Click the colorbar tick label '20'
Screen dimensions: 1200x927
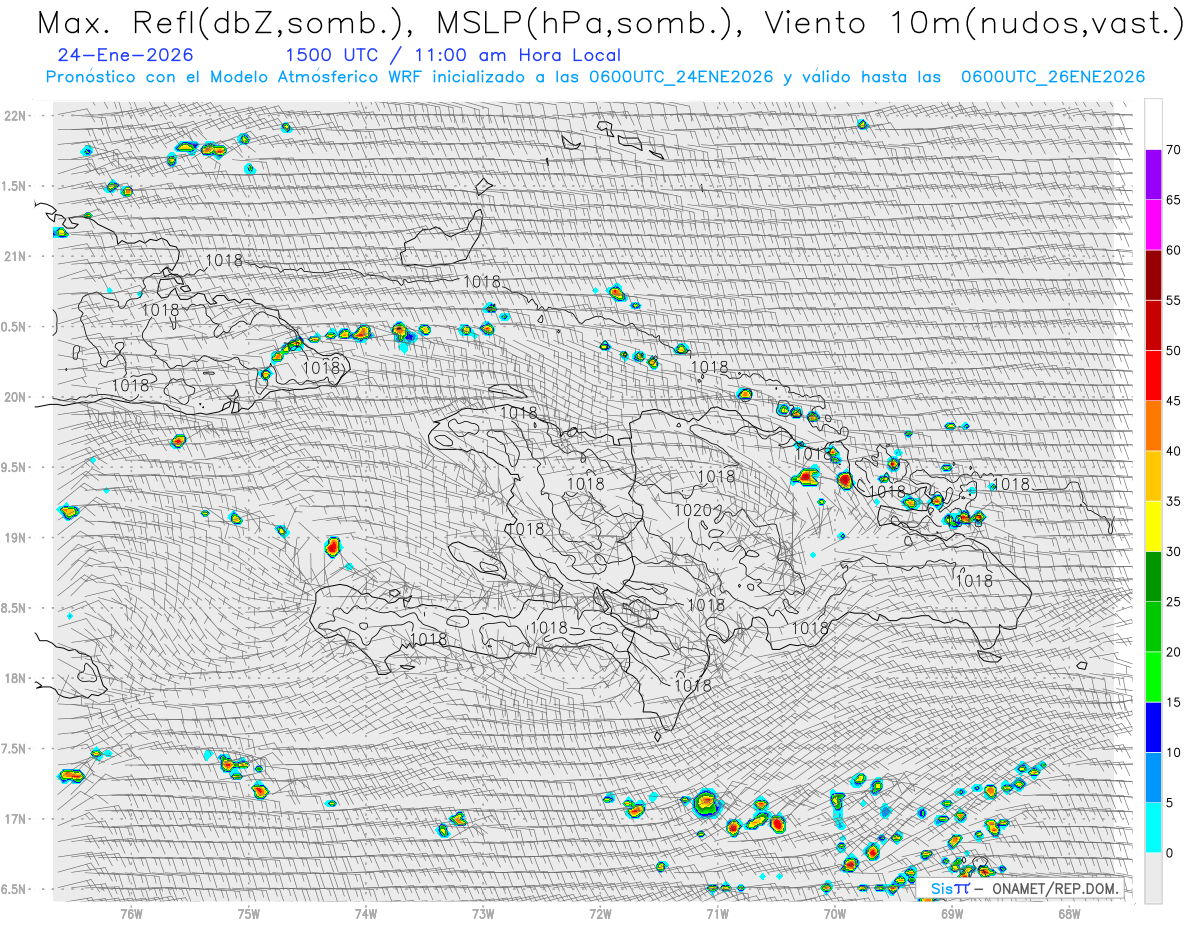point(1174,652)
